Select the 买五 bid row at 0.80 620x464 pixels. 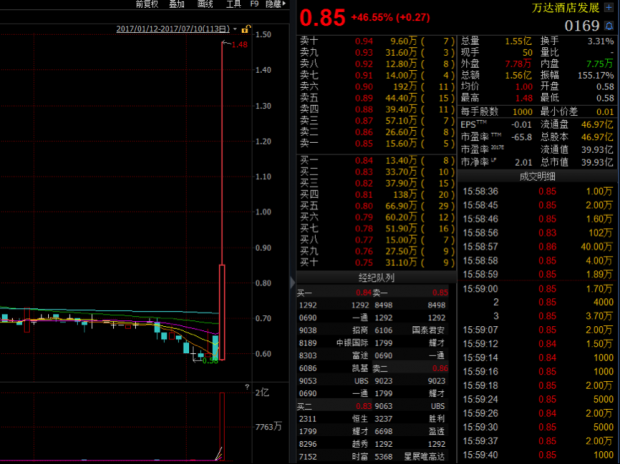[x=376, y=206]
